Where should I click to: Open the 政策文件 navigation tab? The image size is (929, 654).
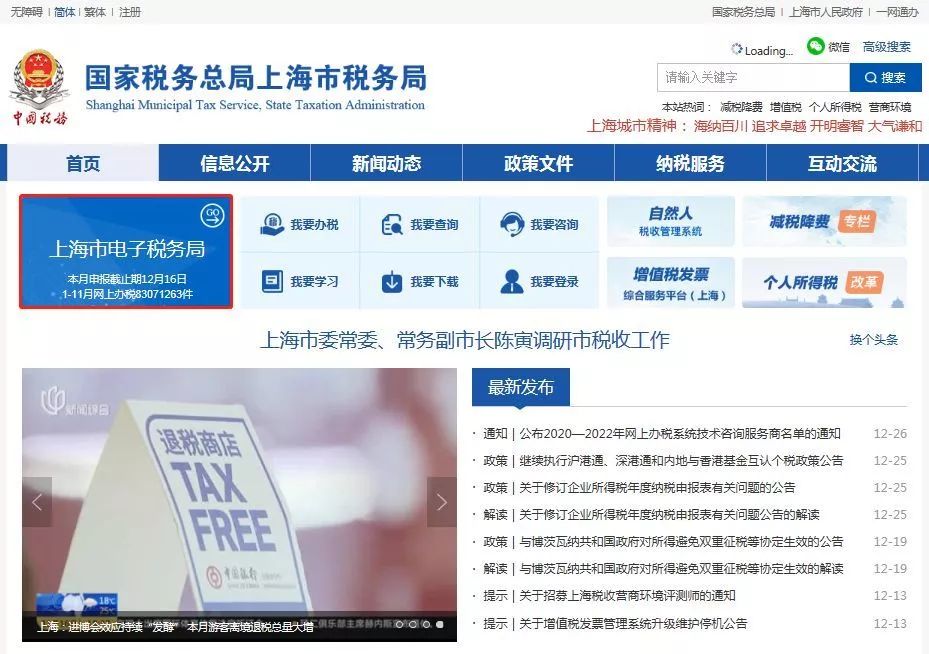(x=539, y=163)
